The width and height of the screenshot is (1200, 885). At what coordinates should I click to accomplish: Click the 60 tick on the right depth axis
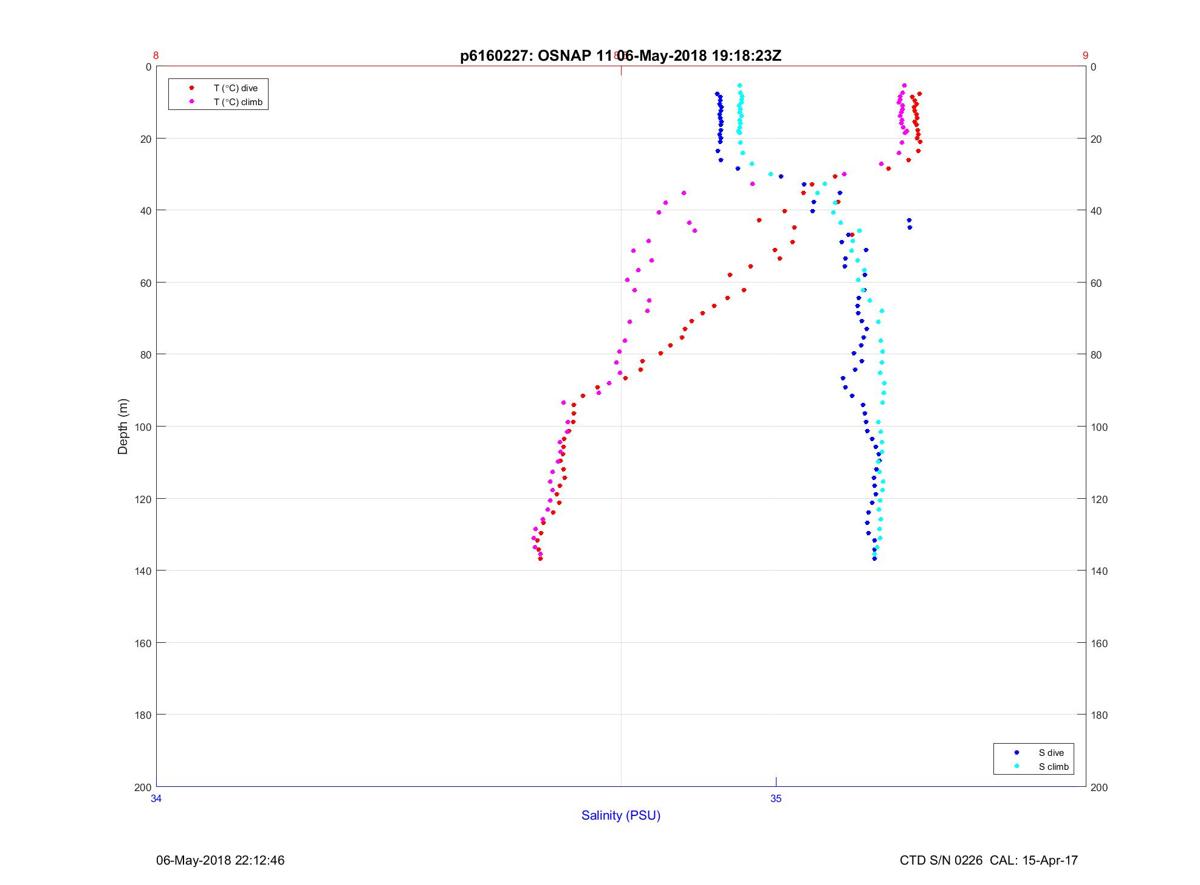[x=1097, y=283]
